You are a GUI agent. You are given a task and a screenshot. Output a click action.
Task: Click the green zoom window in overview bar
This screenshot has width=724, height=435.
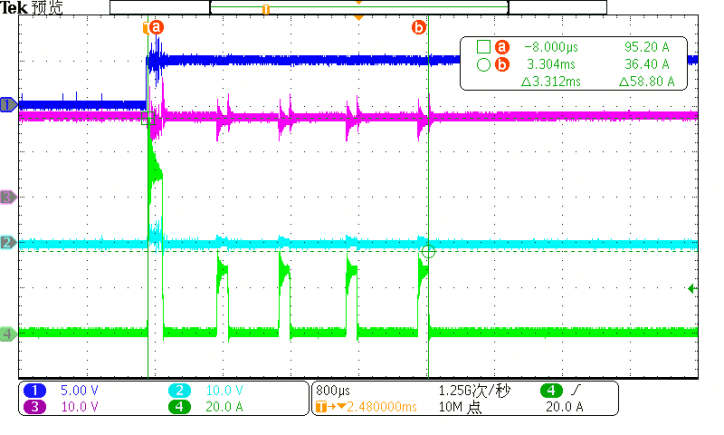359,7
